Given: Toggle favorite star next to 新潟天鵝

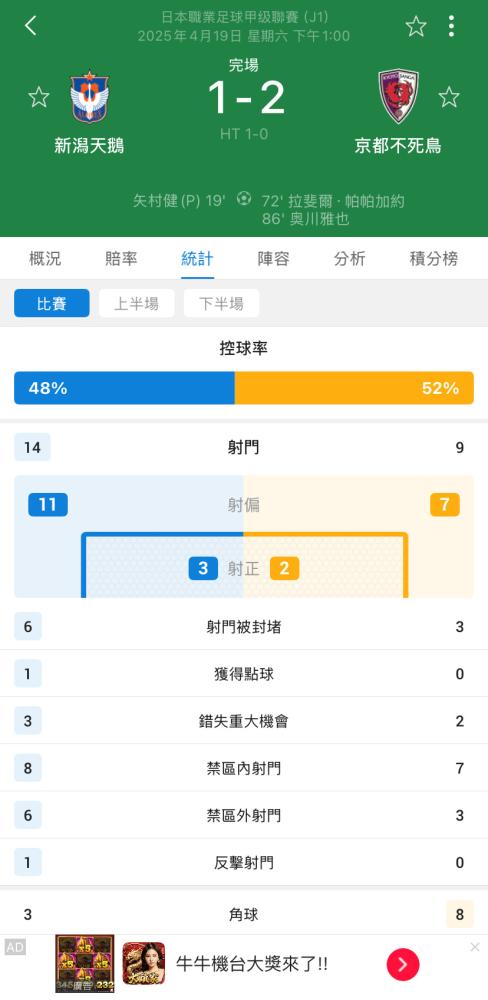Looking at the screenshot, I should pos(39,97).
